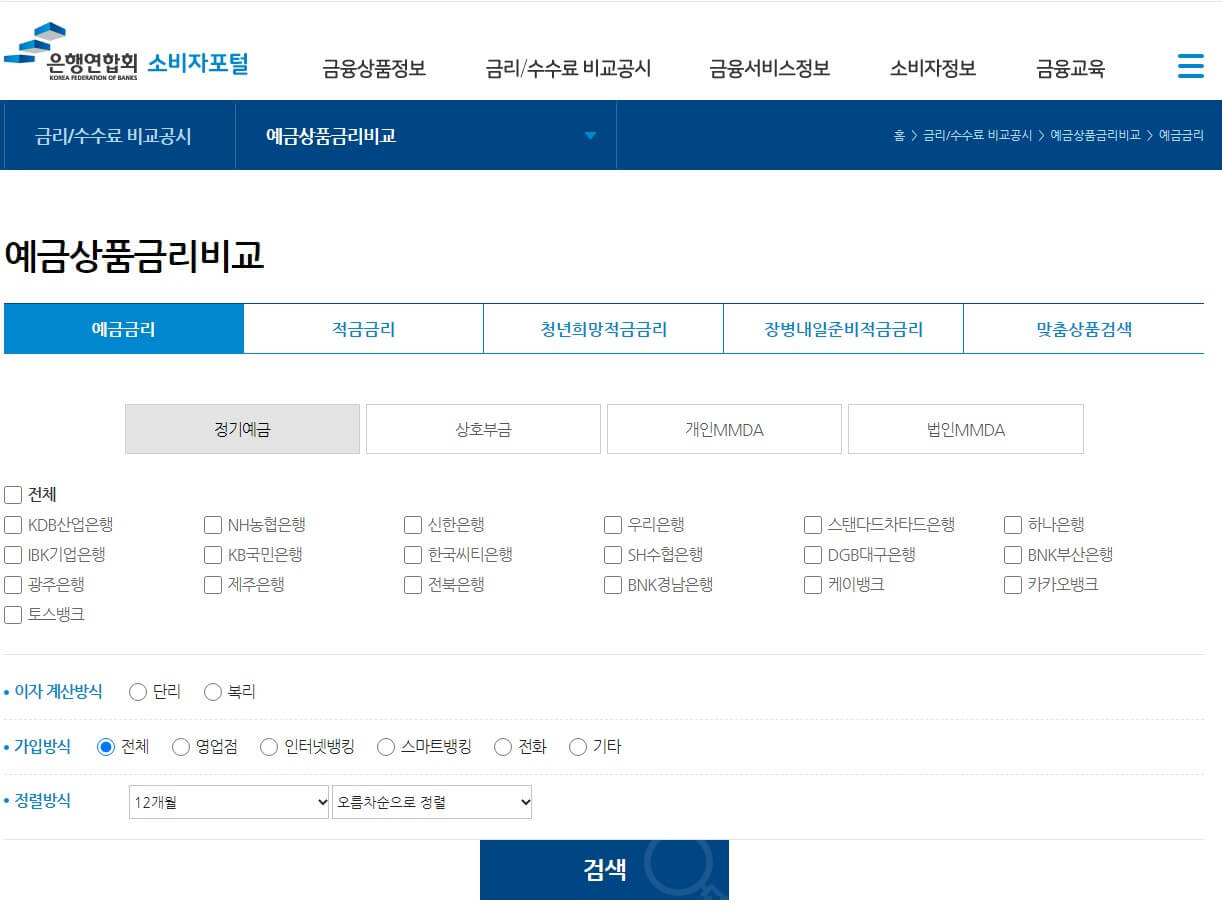
Task: Switch to the 적금금리 tab
Action: (363, 328)
